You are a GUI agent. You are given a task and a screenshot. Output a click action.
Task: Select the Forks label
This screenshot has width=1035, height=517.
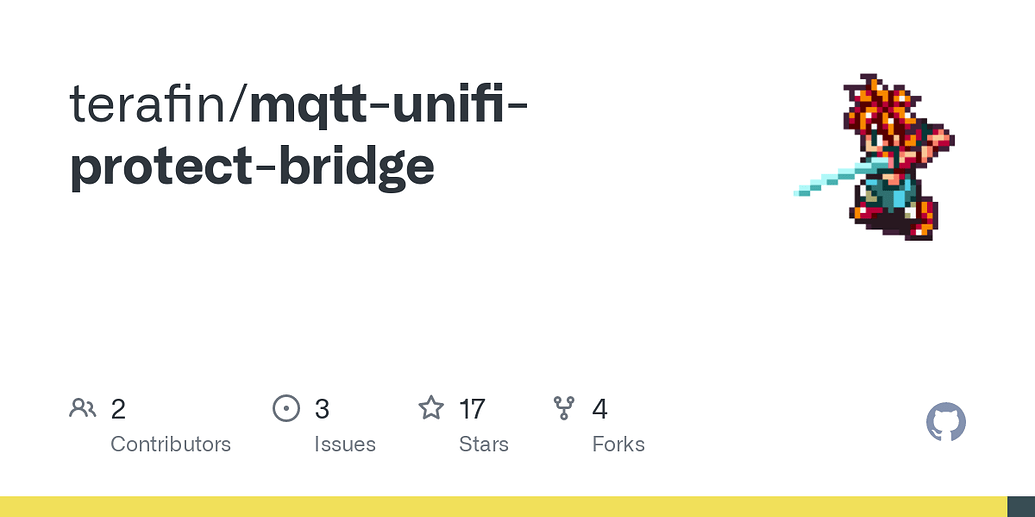click(618, 444)
